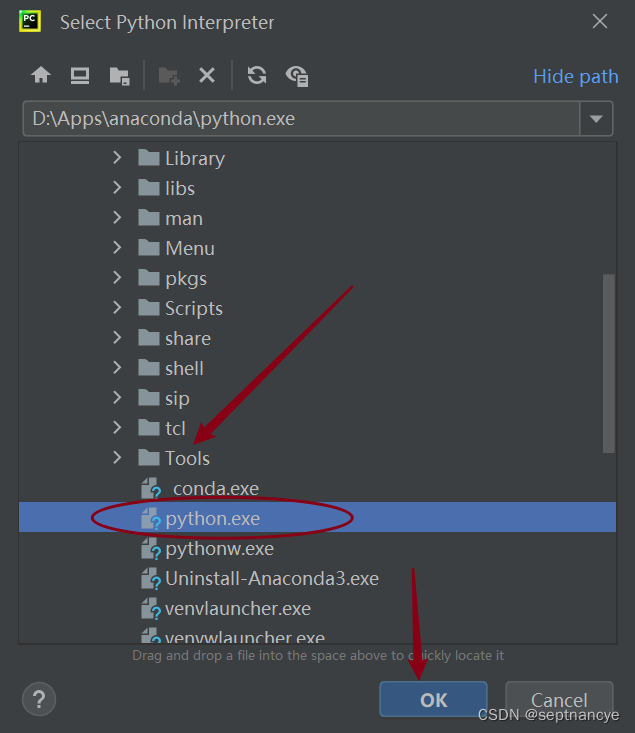The height and width of the screenshot is (733, 635).
Task: Select python.exe in the file list
Action: click(318, 517)
